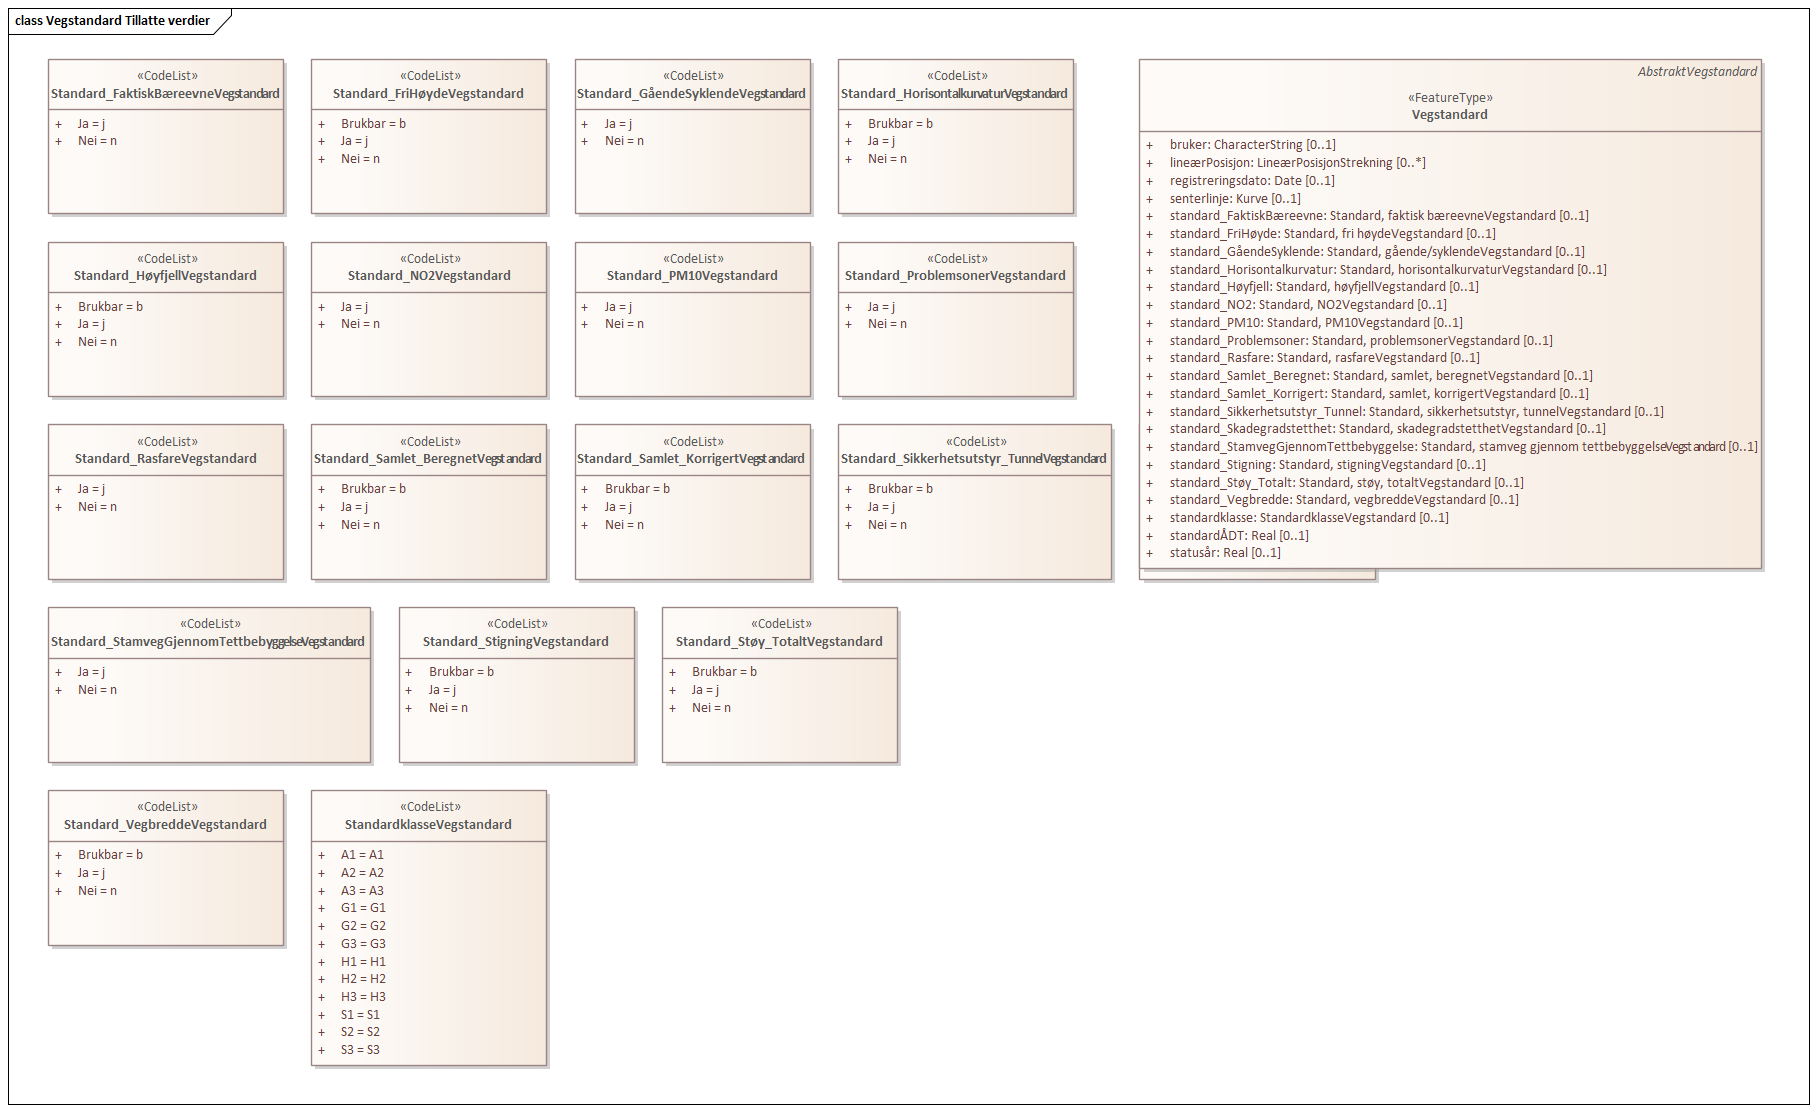Select the class Vegstandard Tillatte verdier diagram tab

click(113, 21)
